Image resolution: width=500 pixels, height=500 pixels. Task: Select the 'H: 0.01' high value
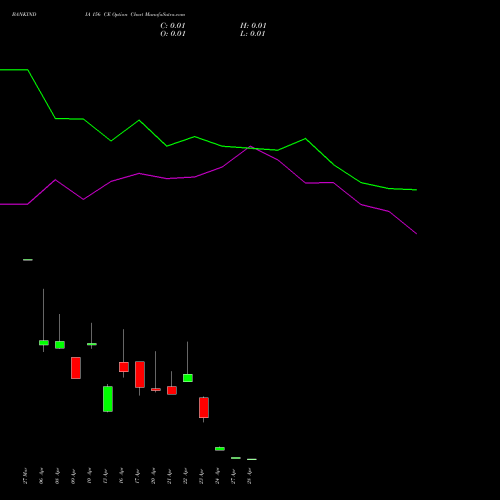[253, 26]
